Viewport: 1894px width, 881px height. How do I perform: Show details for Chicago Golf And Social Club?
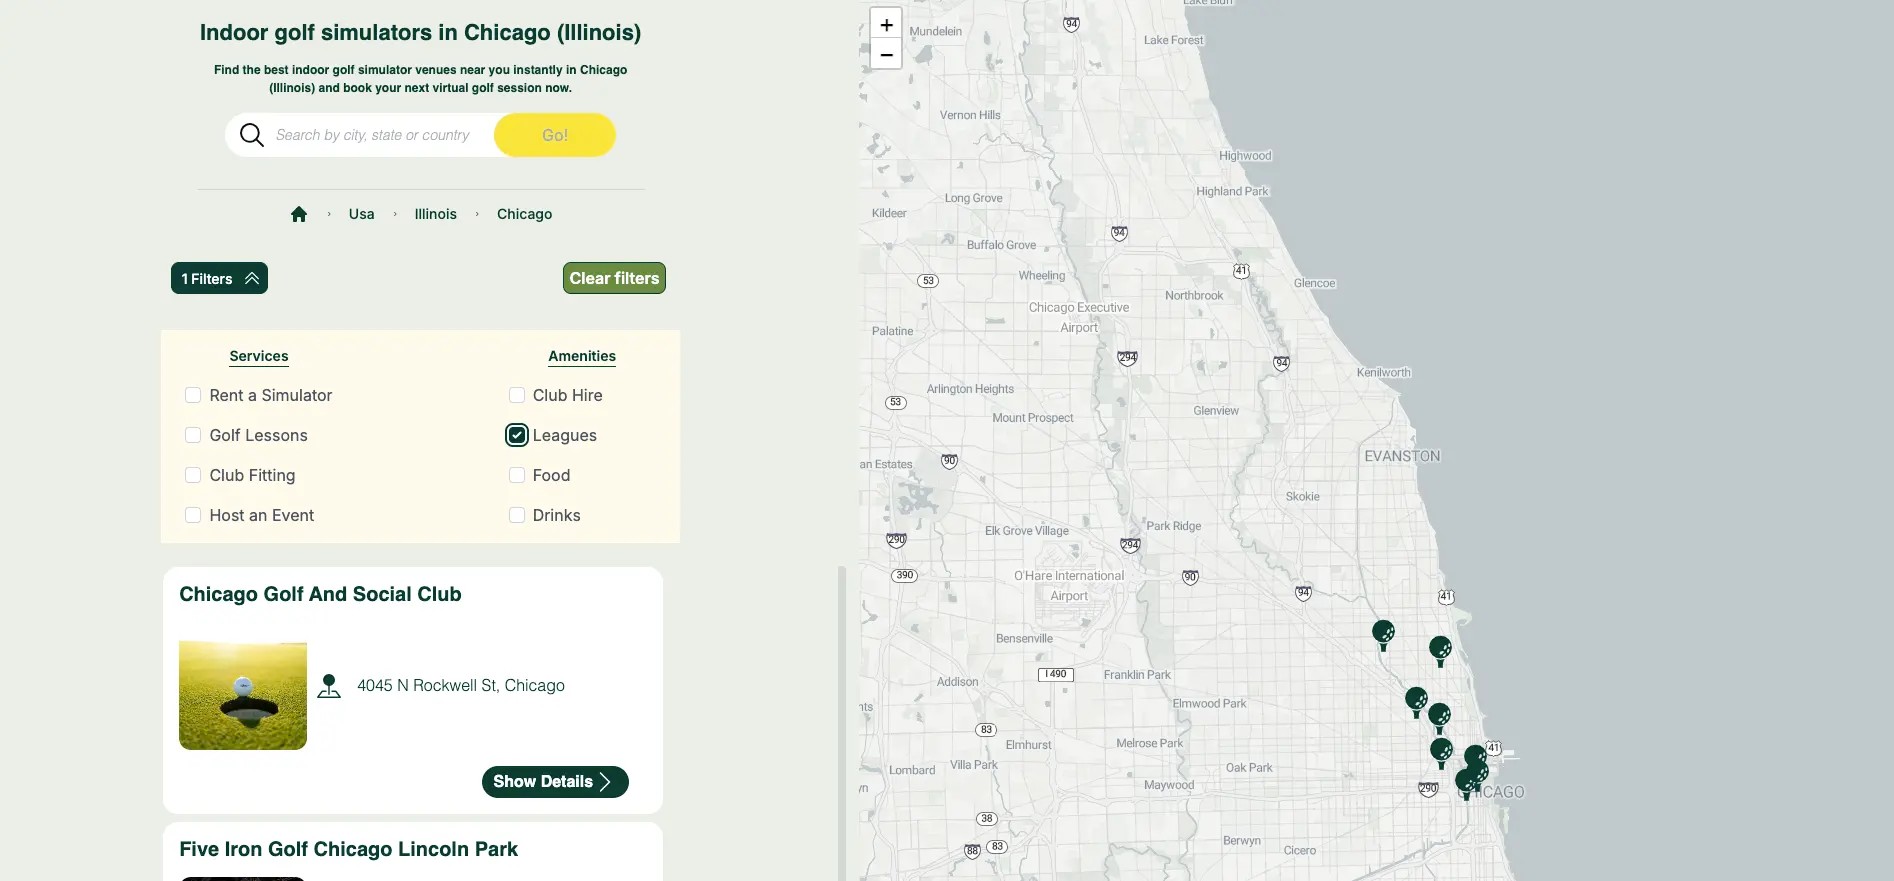click(x=555, y=782)
